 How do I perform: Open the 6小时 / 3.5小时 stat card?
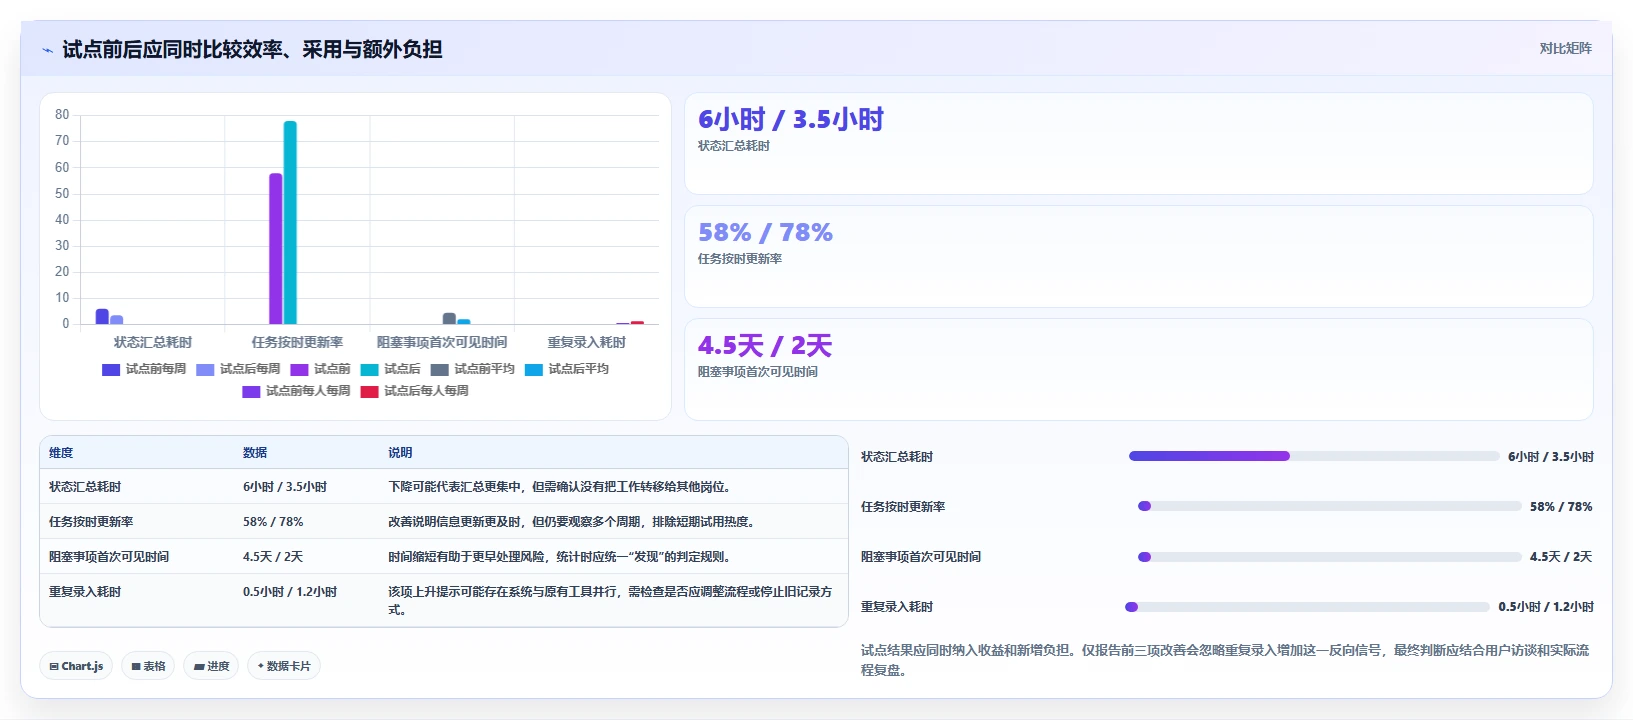click(1138, 144)
